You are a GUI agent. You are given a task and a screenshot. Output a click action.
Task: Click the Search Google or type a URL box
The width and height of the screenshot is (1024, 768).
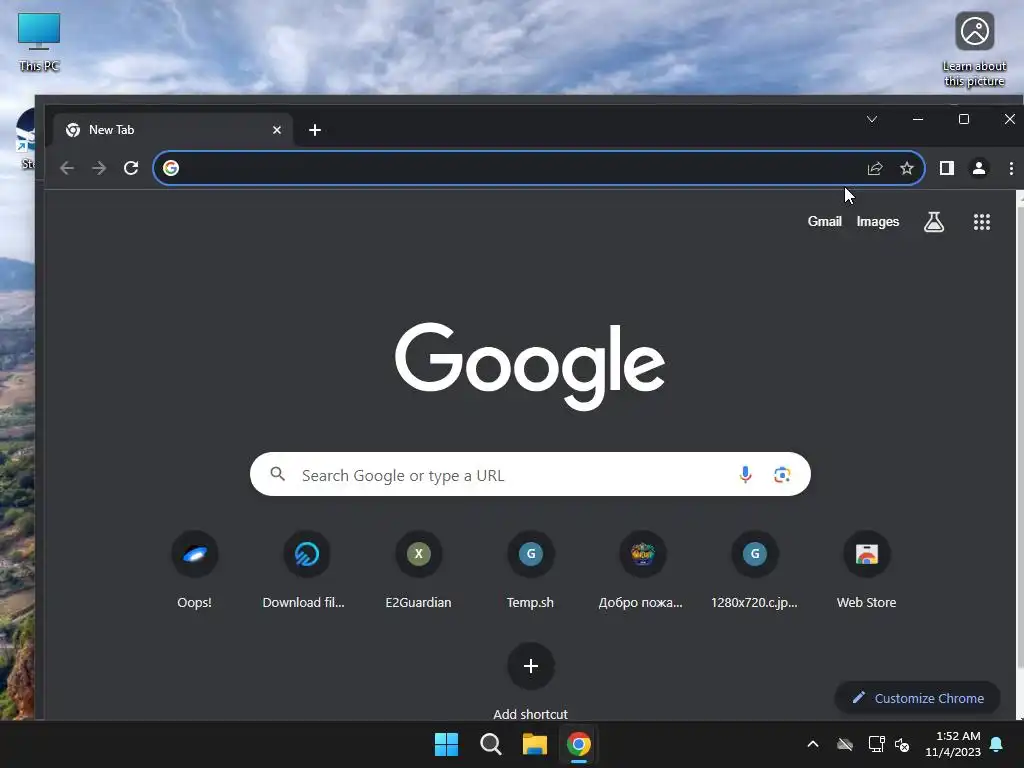530,475
